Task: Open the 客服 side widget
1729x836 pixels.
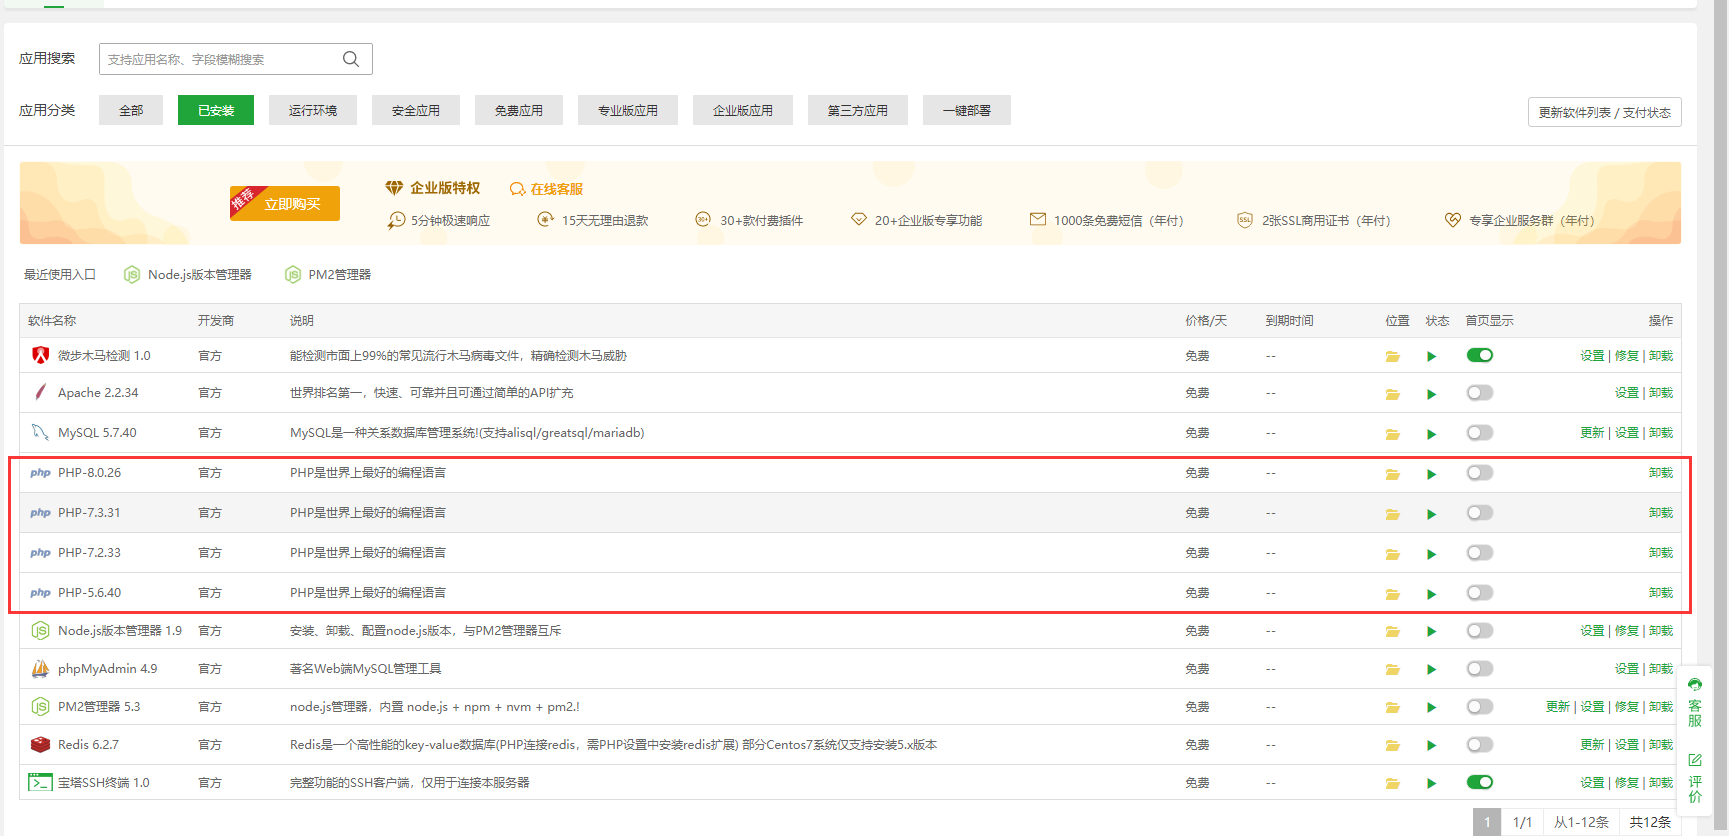Action: pyautogui.click(x=1695, y=702)
